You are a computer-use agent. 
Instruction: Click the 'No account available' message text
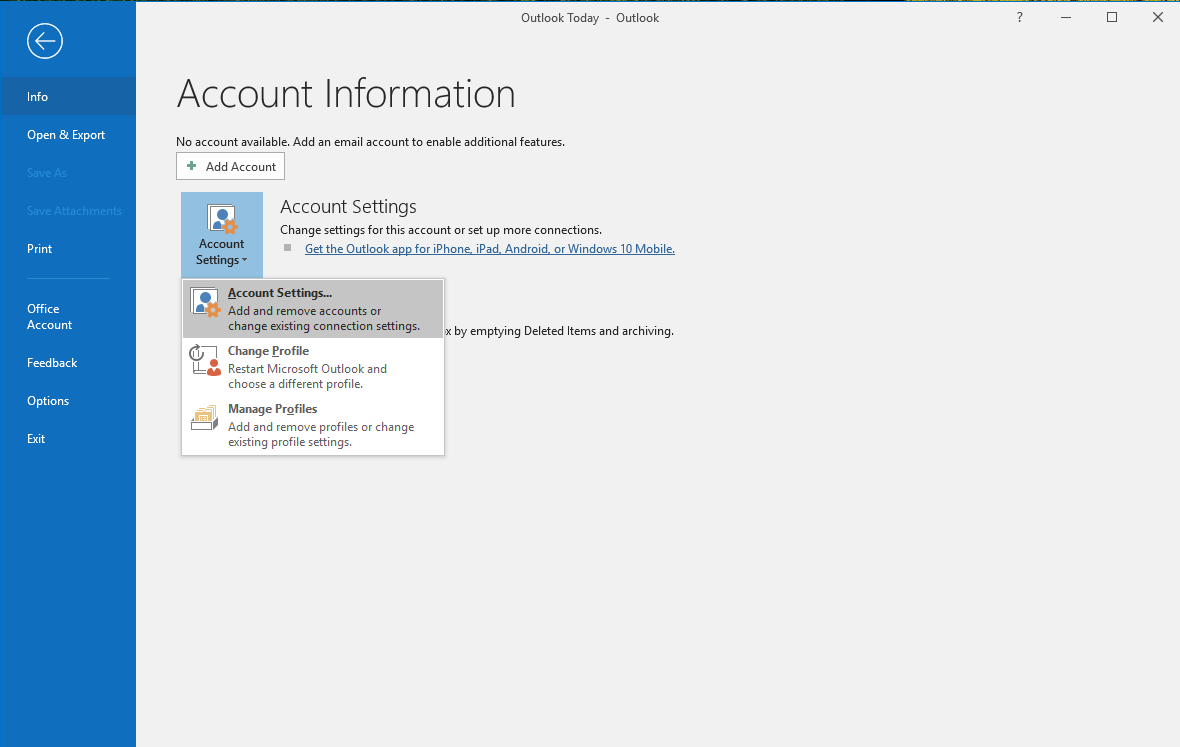click(x=370, y=141)
